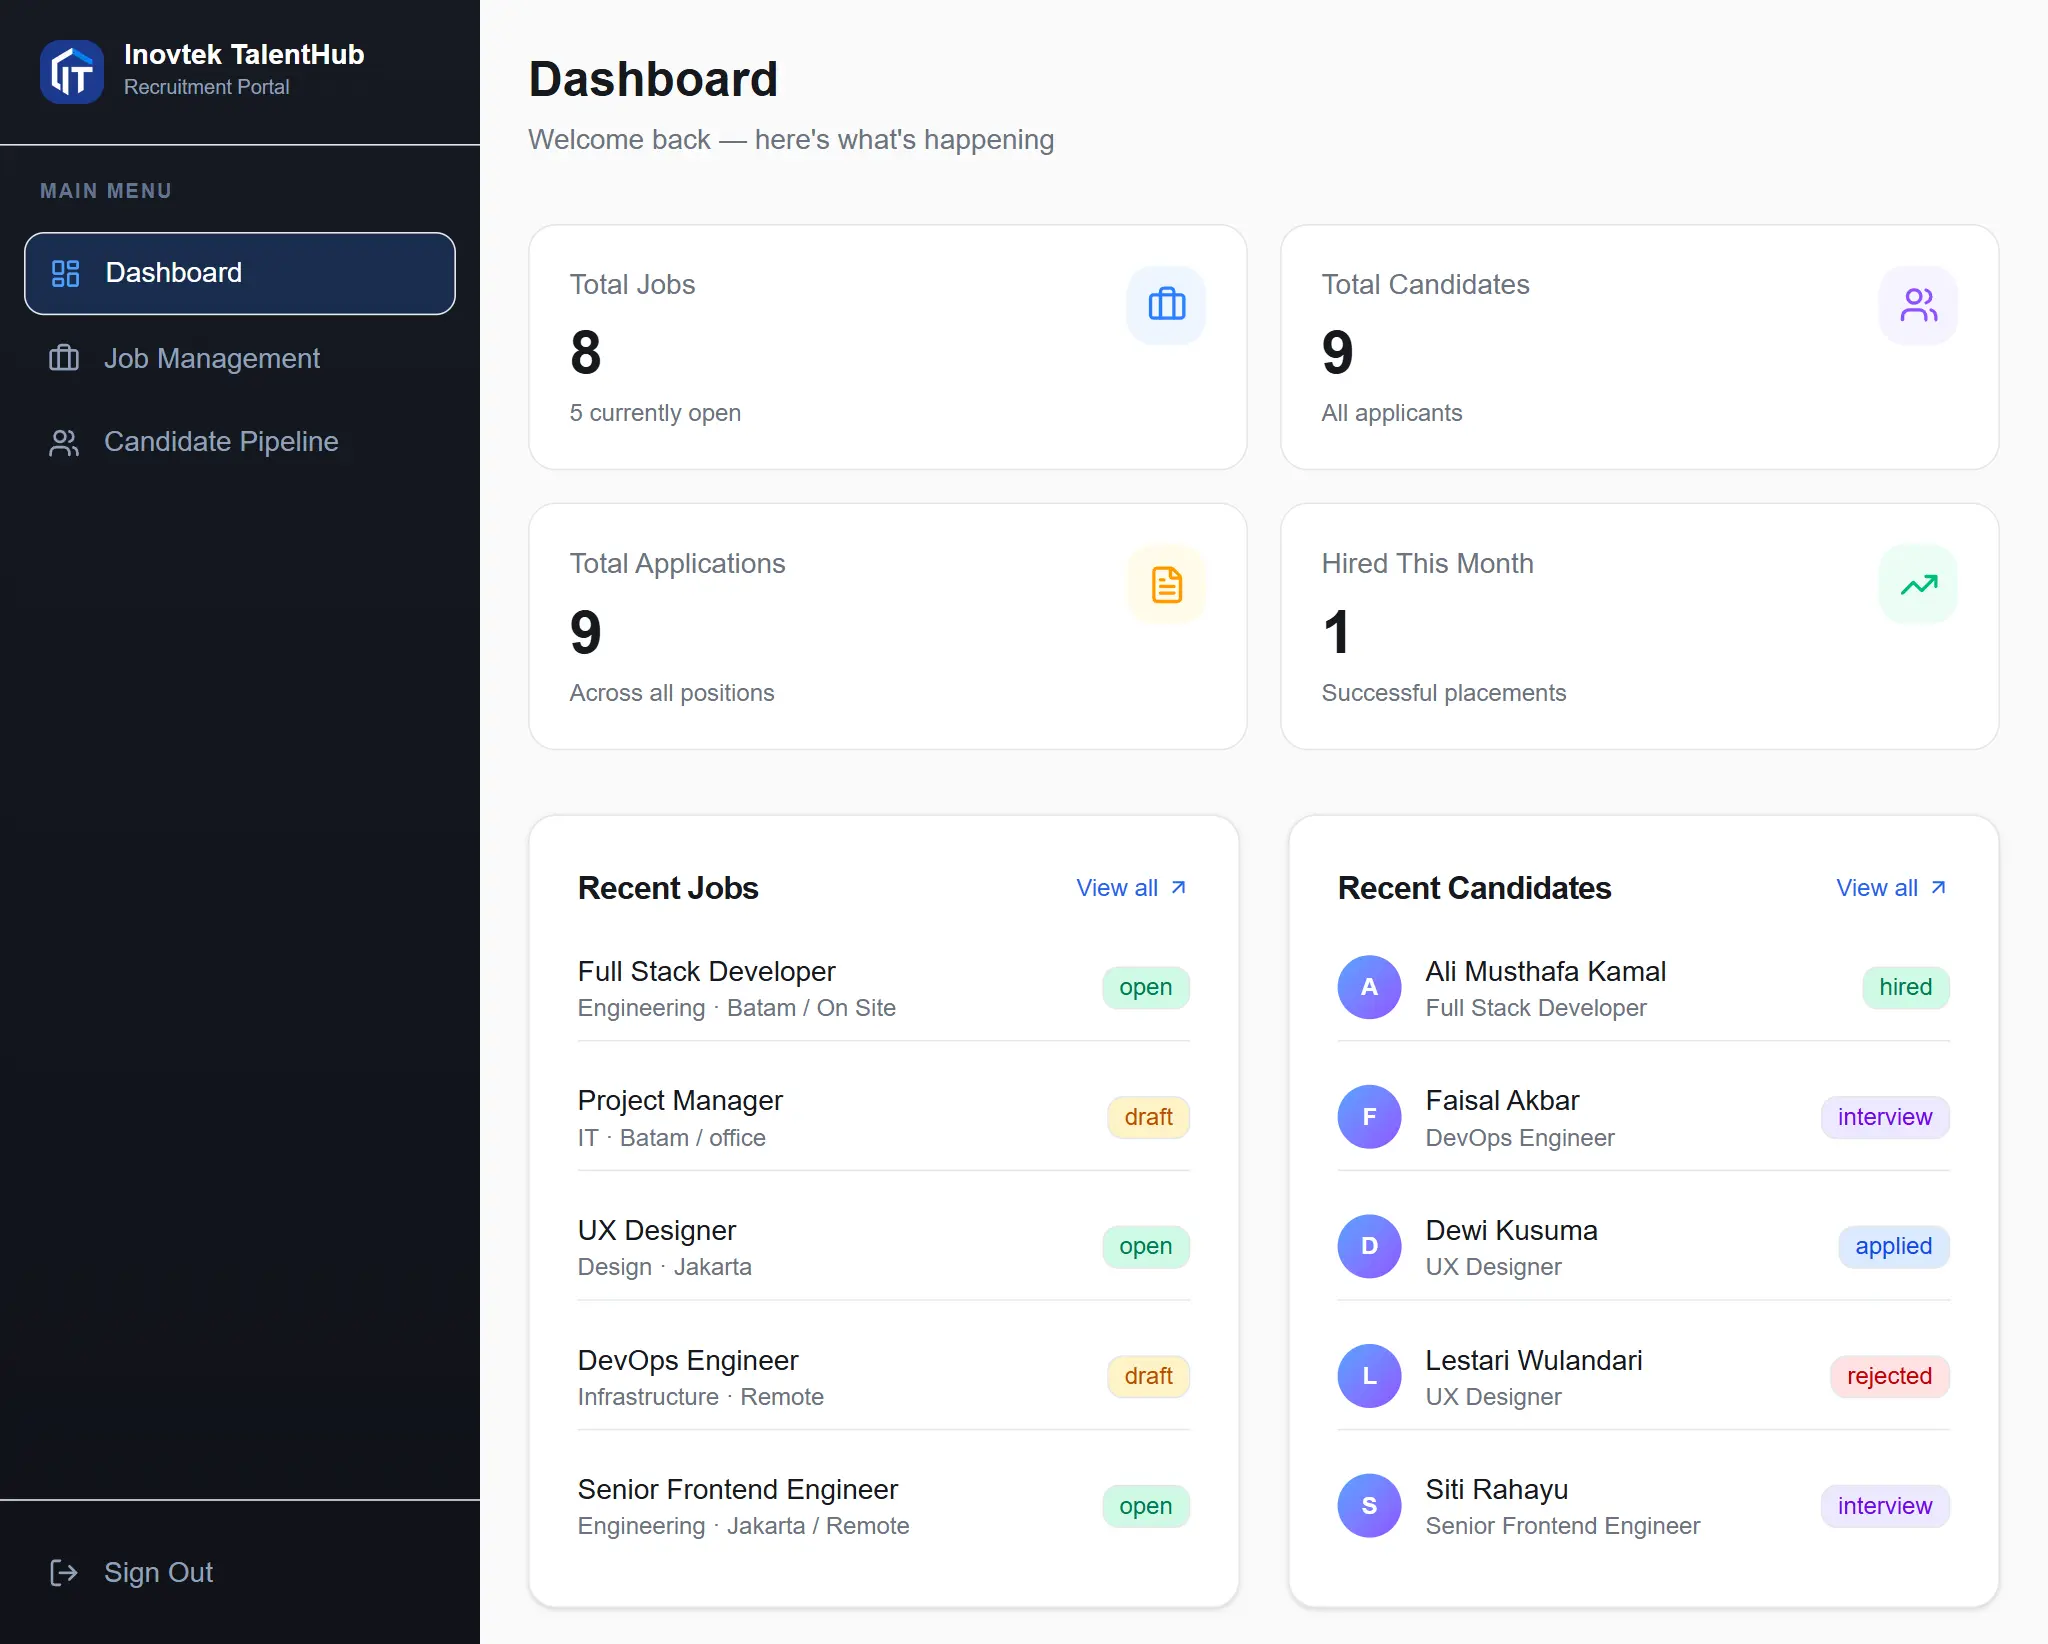The height and width of the screenshot is (1644, 2048).
Task: Click the 'All applicants' text
Action: pyautogui.click(x=1391, y=413)
